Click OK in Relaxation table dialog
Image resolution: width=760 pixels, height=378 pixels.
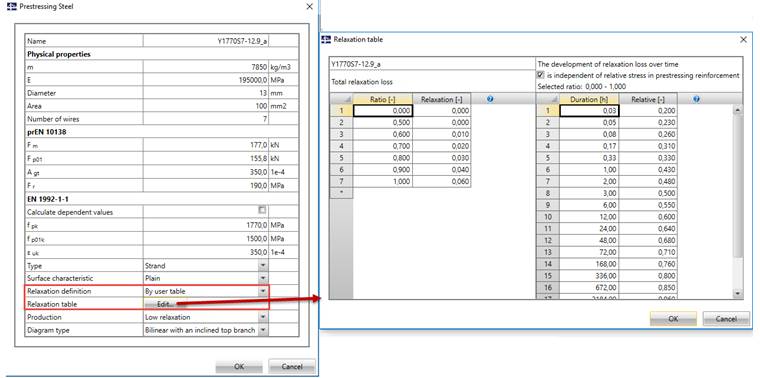tap(673, 319)
